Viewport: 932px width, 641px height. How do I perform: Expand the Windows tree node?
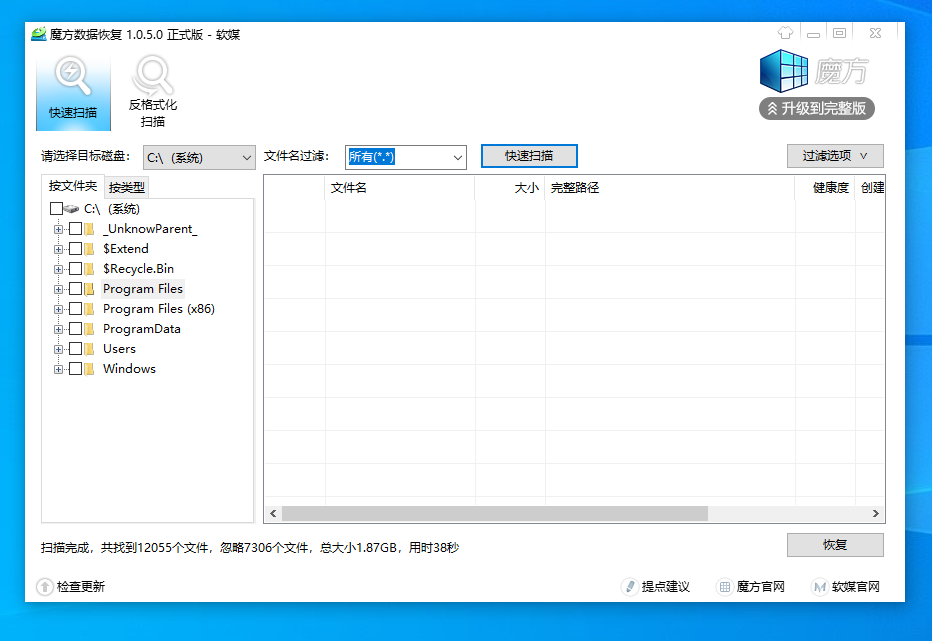point(58,370)
